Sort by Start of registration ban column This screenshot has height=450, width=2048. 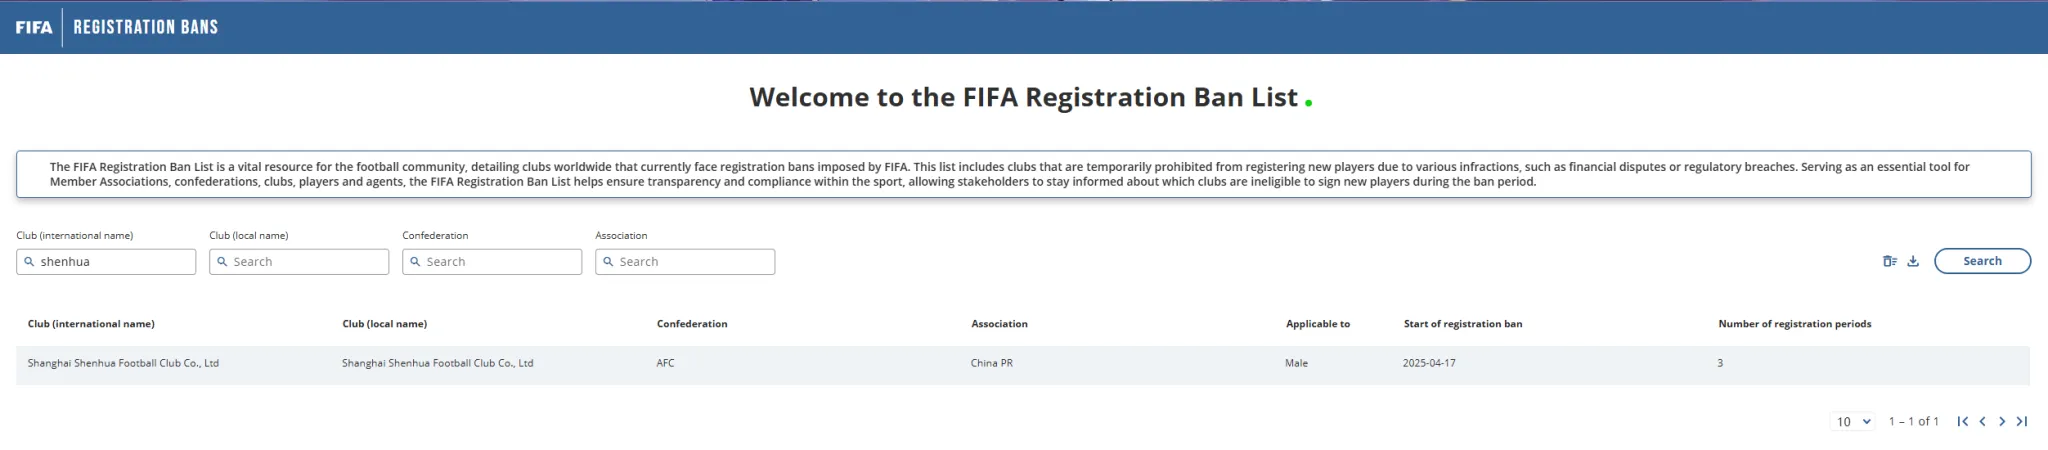(1462, 324)
